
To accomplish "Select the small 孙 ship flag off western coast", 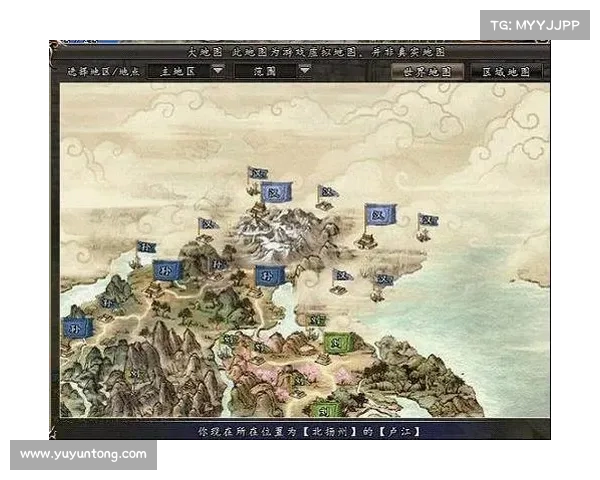I will click(x=146, y=247).
